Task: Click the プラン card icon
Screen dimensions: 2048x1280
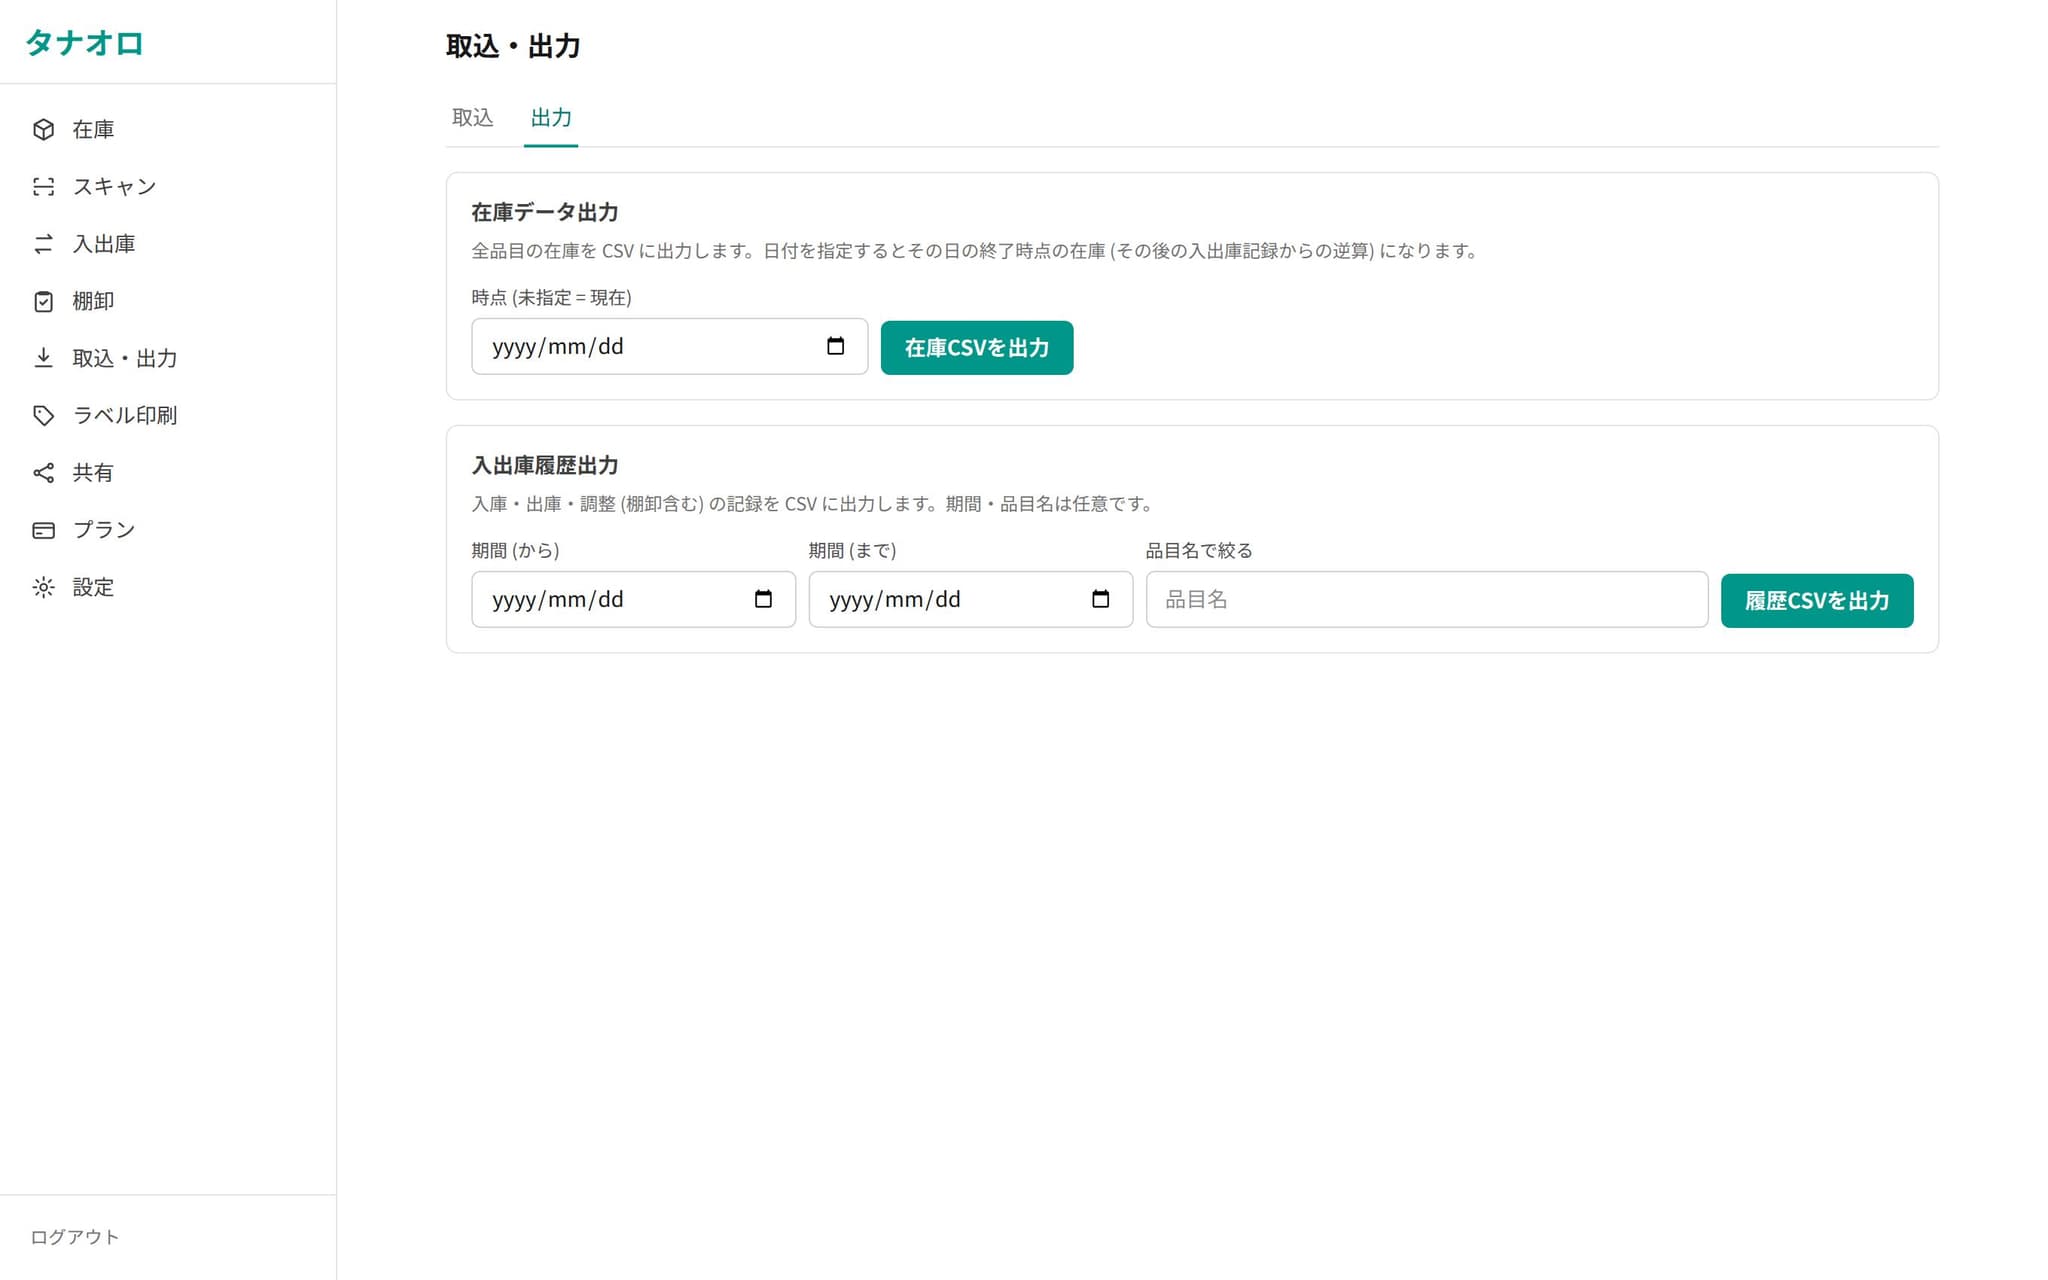Action: (43, 530)
